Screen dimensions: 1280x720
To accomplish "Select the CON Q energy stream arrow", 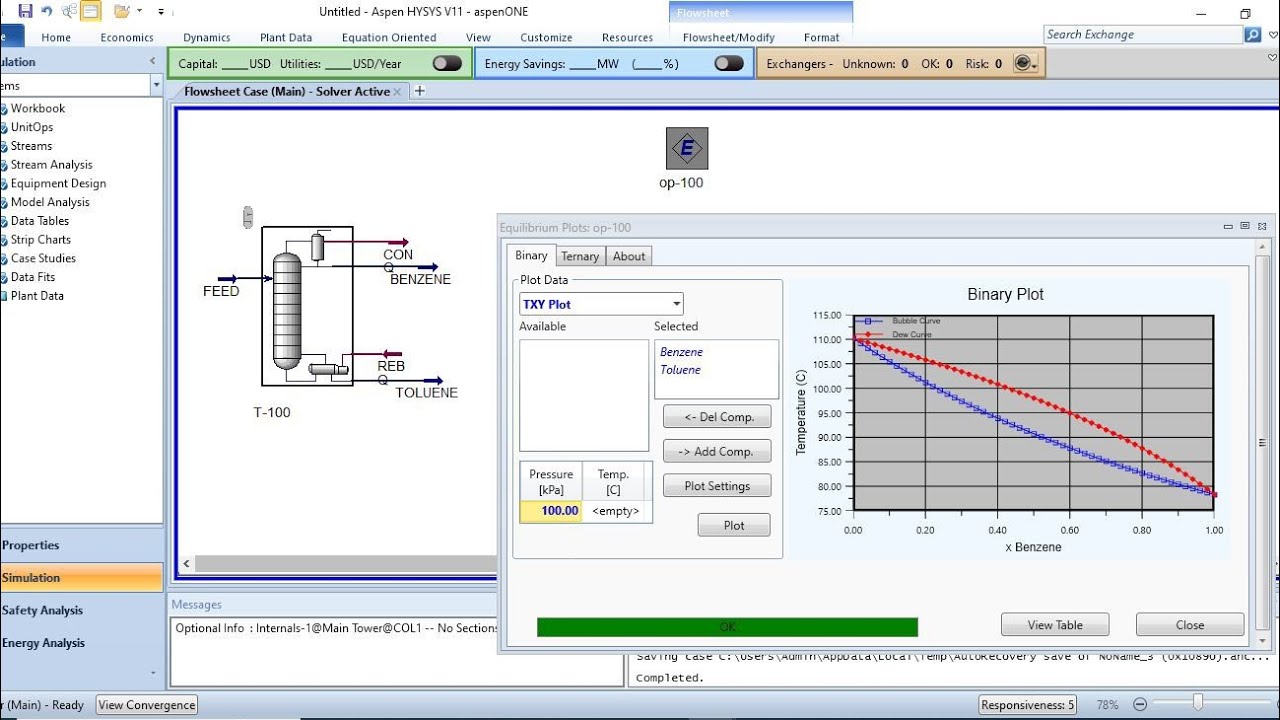I will point(398,242).
